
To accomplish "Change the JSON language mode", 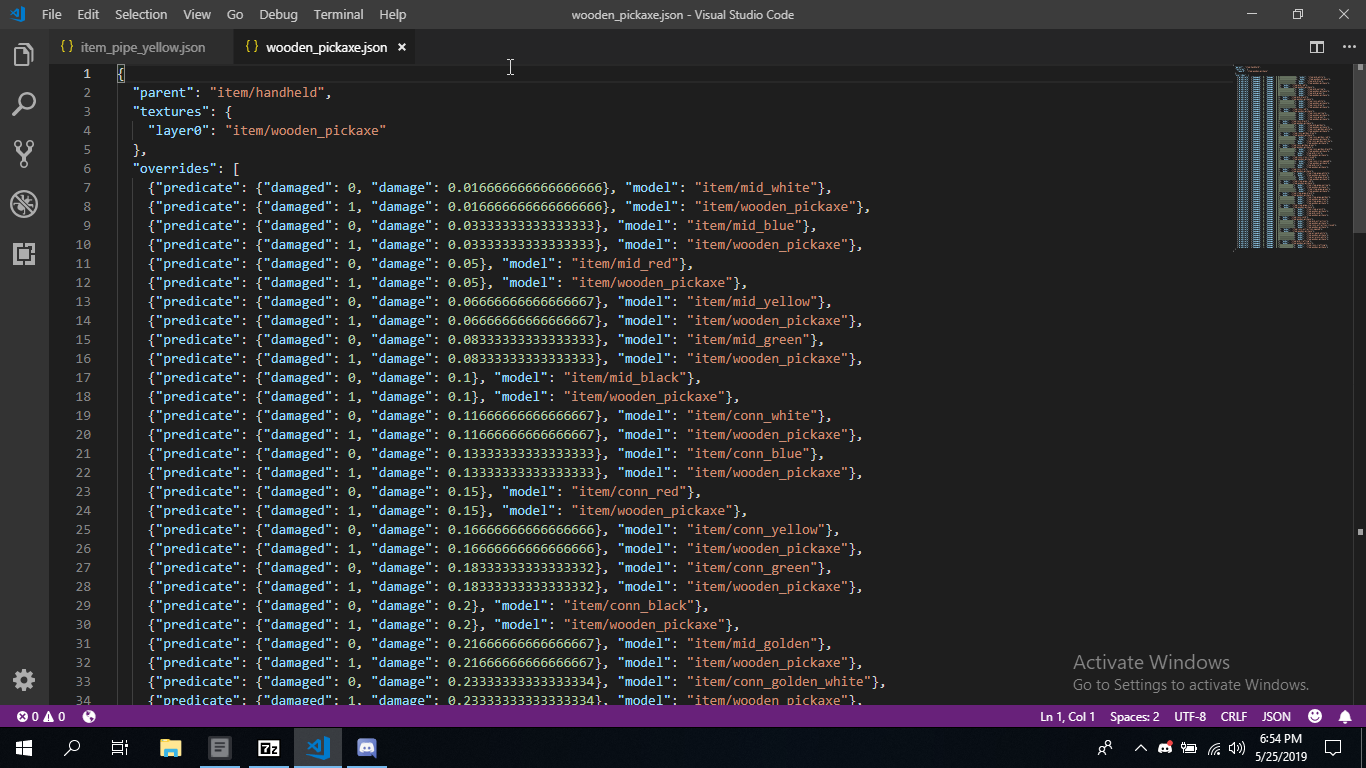I will click(x=1276, y=716).
